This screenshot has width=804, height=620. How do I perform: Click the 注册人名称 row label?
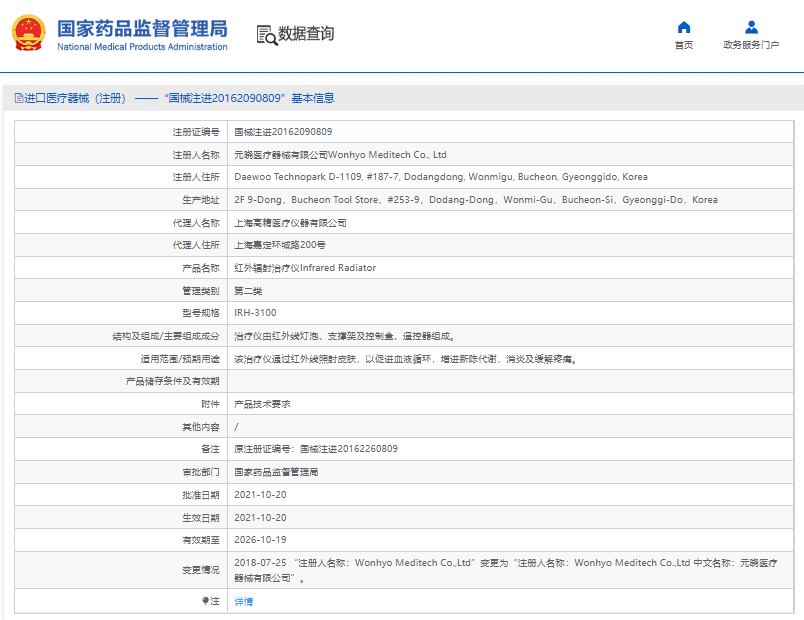pos(196,154)
